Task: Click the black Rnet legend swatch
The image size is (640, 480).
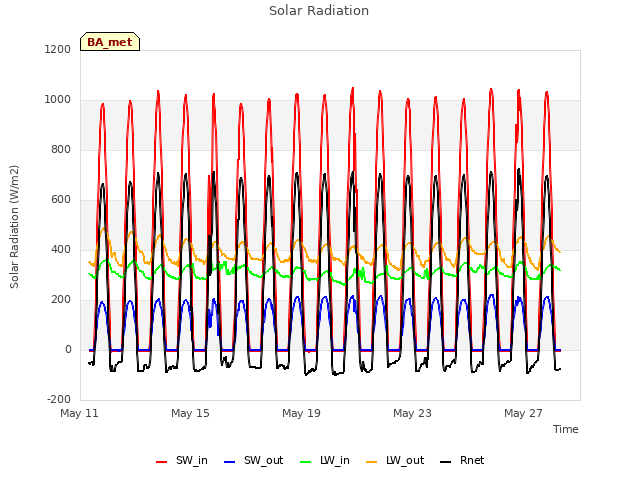Action: pyautogui.click(x=446, y=462)
